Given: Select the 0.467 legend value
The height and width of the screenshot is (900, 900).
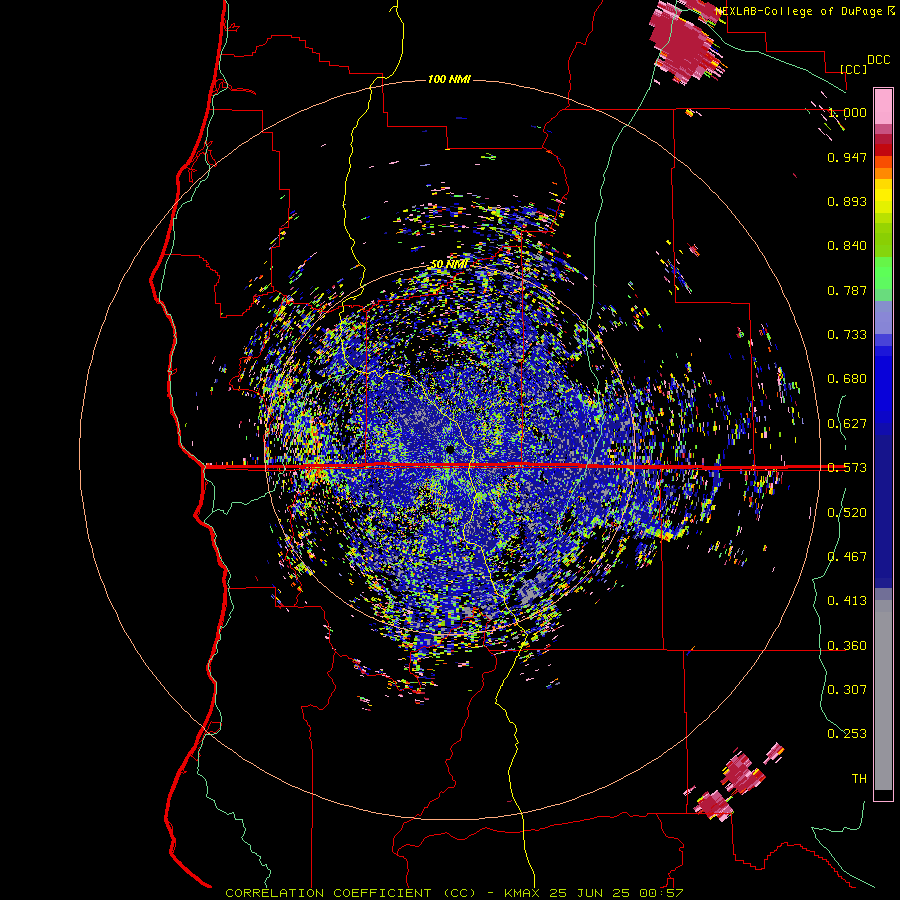Looking at the screenshot, I should pos(847,557).
